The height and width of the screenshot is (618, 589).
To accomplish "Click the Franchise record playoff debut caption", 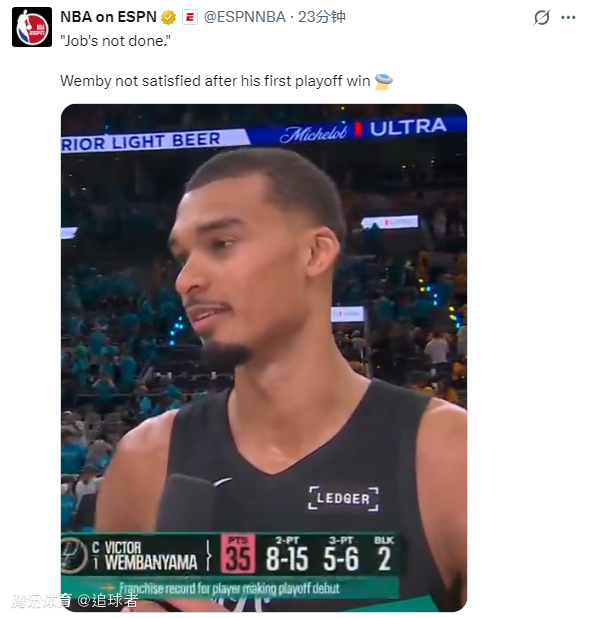I will pos(229,588).
